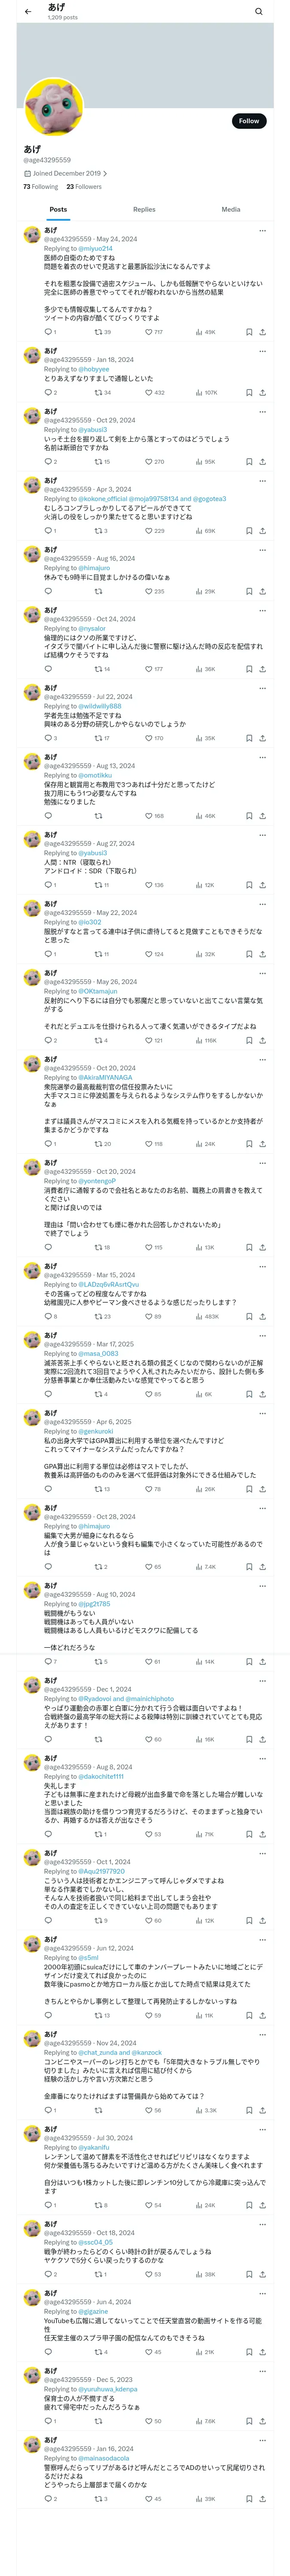Screen dimensions: 290x2576
Task: Switch to the Replies tab
Action: click(144, 210)
